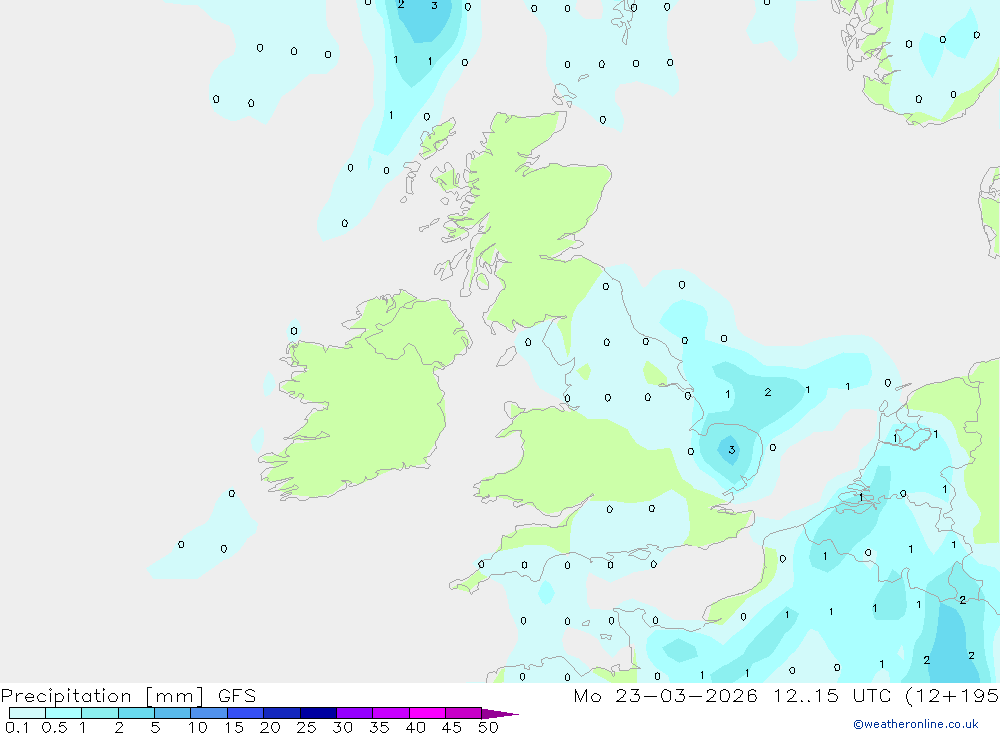Pick the 10–15 mm legend color swatch

(x=209, y=713)
